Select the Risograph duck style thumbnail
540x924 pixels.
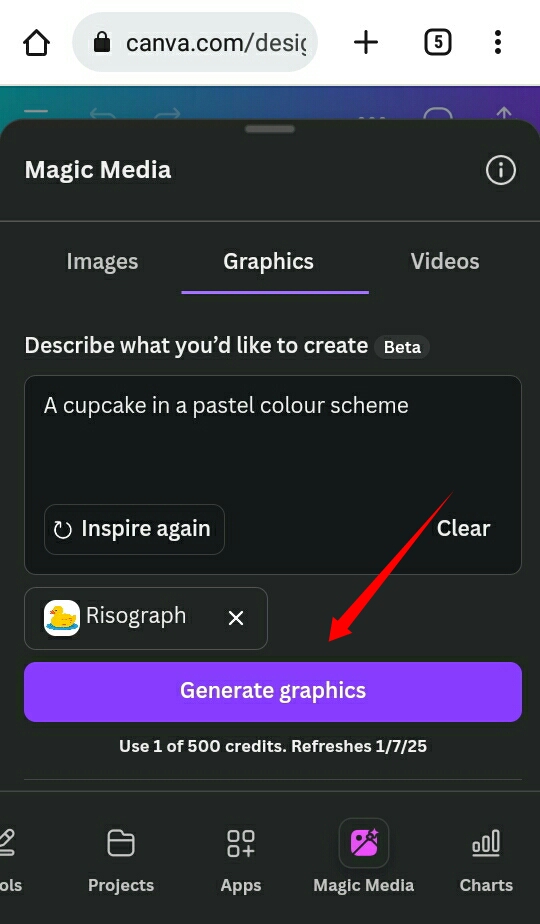click(62, 618)
